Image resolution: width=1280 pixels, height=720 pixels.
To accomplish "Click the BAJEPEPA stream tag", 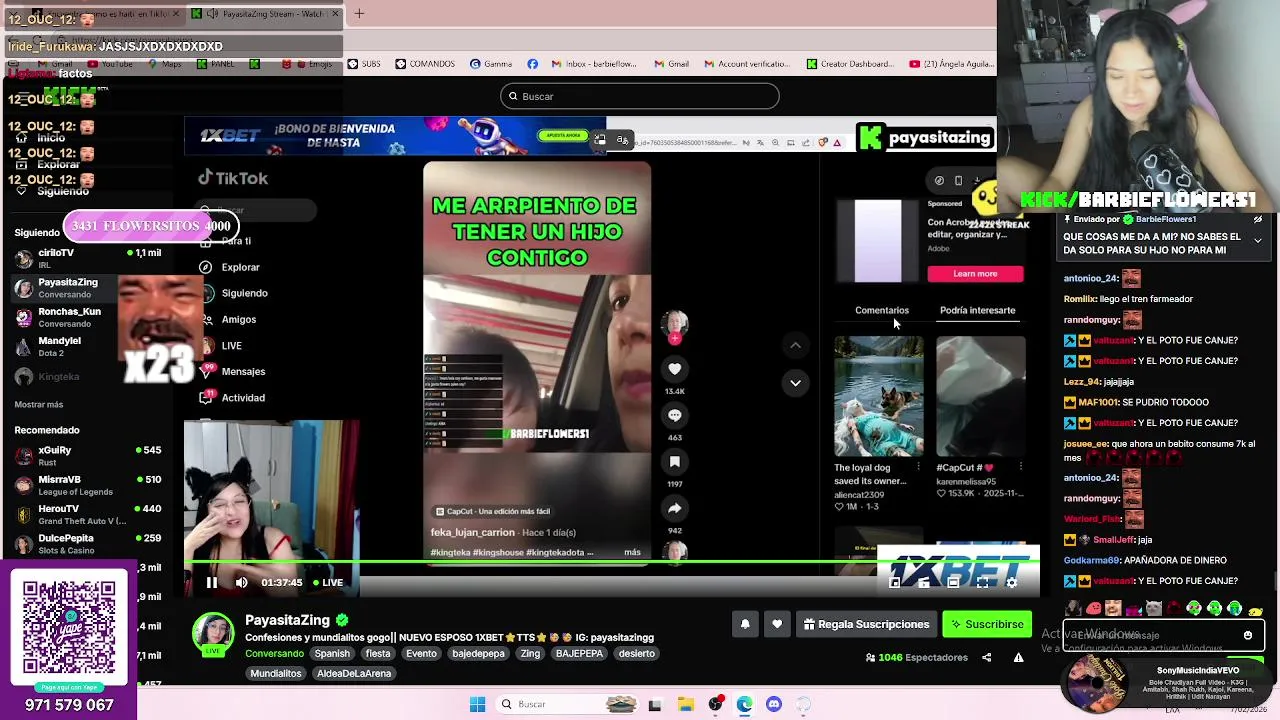I will [x=579, y=654].
